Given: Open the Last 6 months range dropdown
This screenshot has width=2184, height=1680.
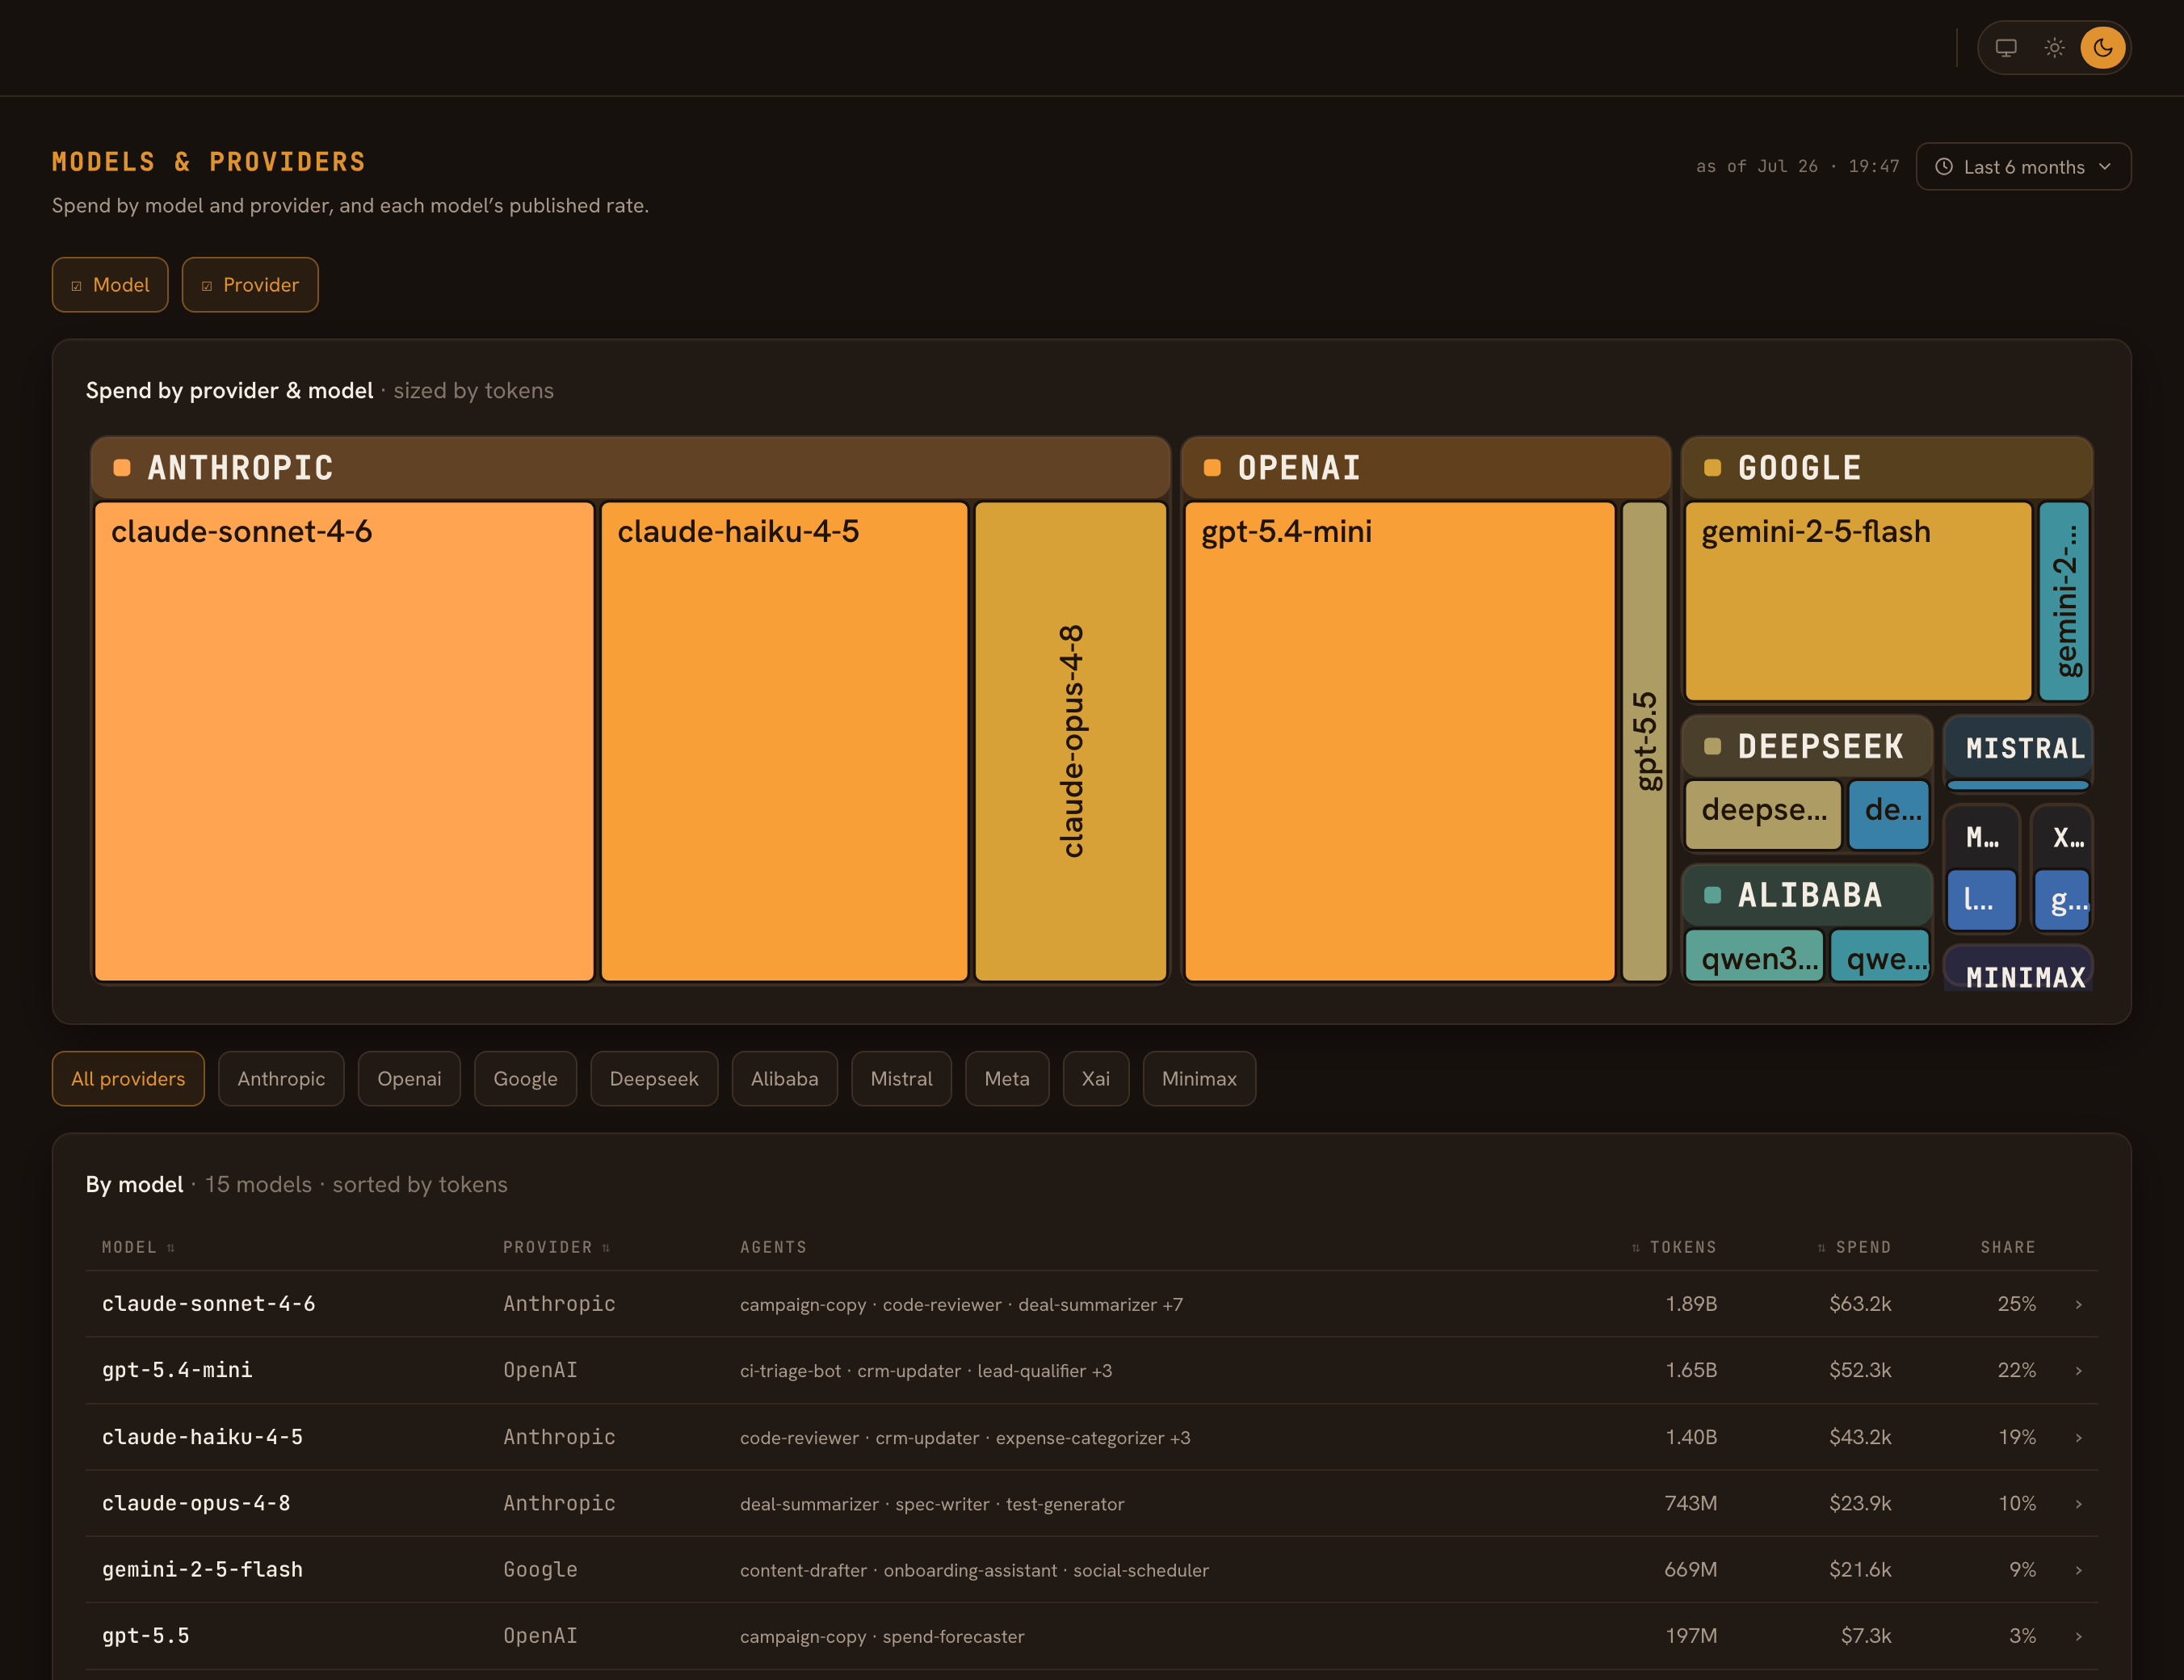Looking at the screenshot, I should pos(2023,167).
